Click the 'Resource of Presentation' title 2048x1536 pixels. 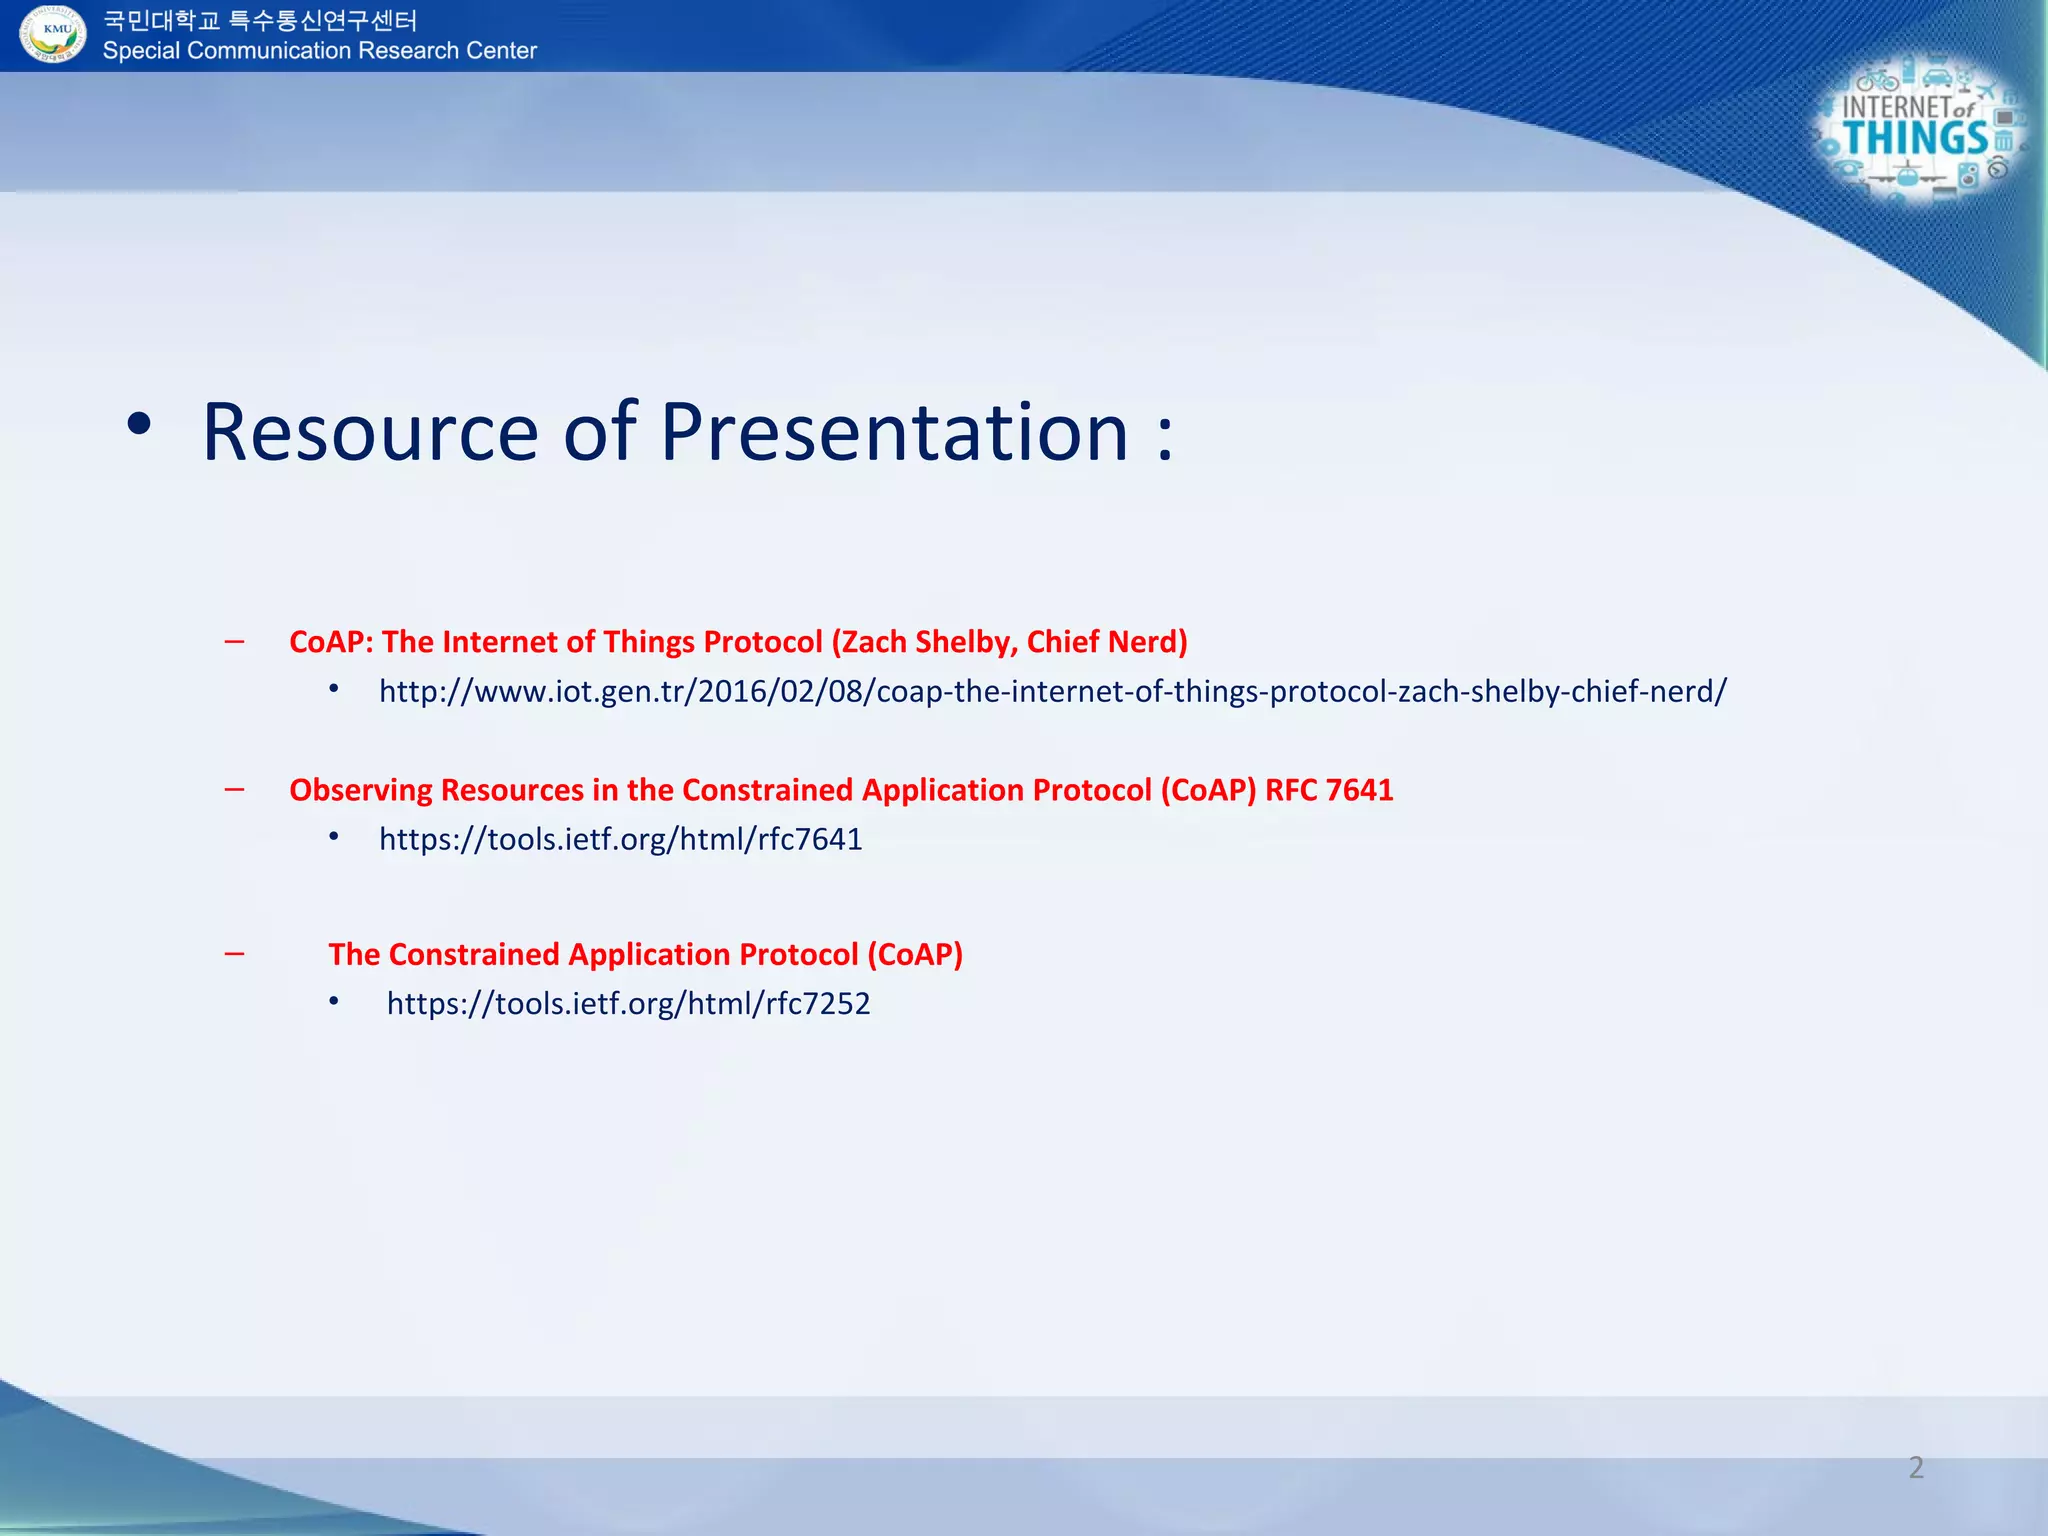[687, 432]
